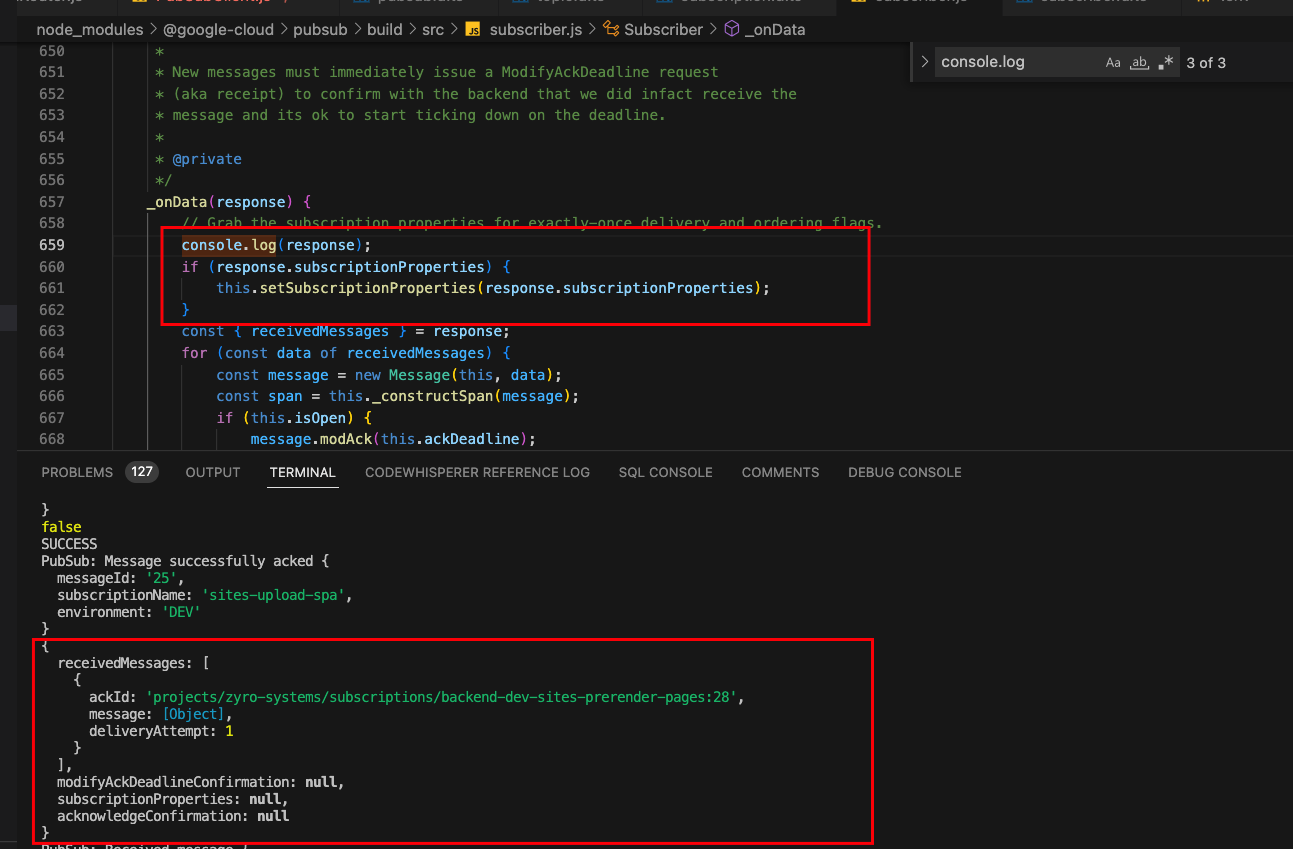This screenshot has height=849, width=1293.
Task: Click line number 668 in the gutter
Action: click(51, 439)
